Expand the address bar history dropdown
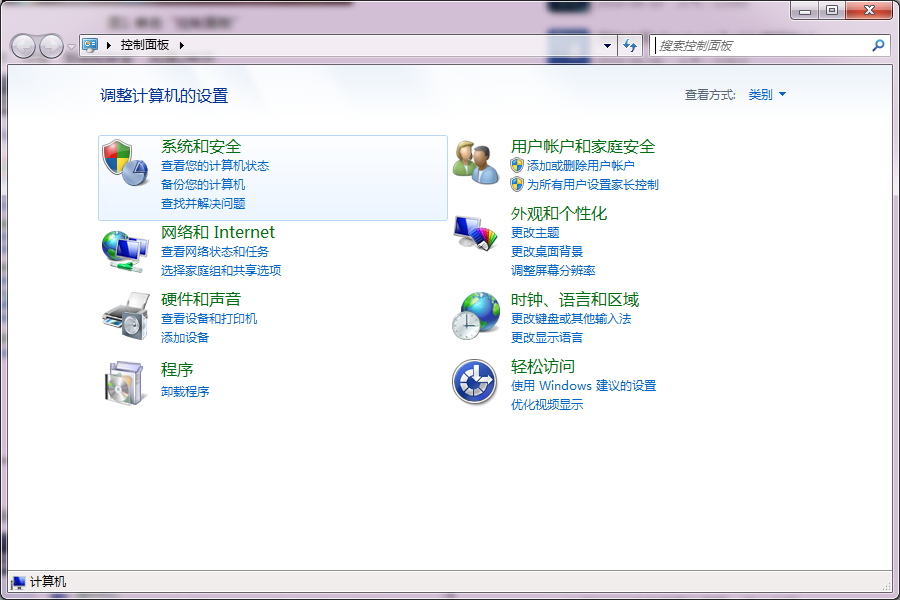This screenshot has height=600, width=900. pos(607,45)
